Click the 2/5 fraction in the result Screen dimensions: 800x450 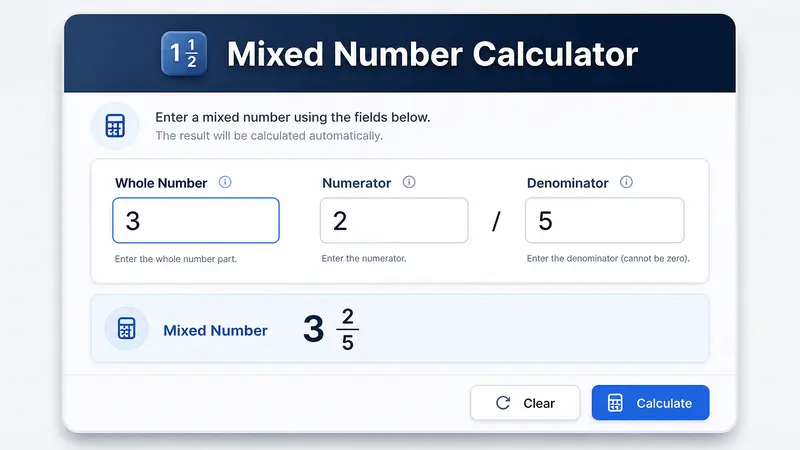click(x=347, y=330)
